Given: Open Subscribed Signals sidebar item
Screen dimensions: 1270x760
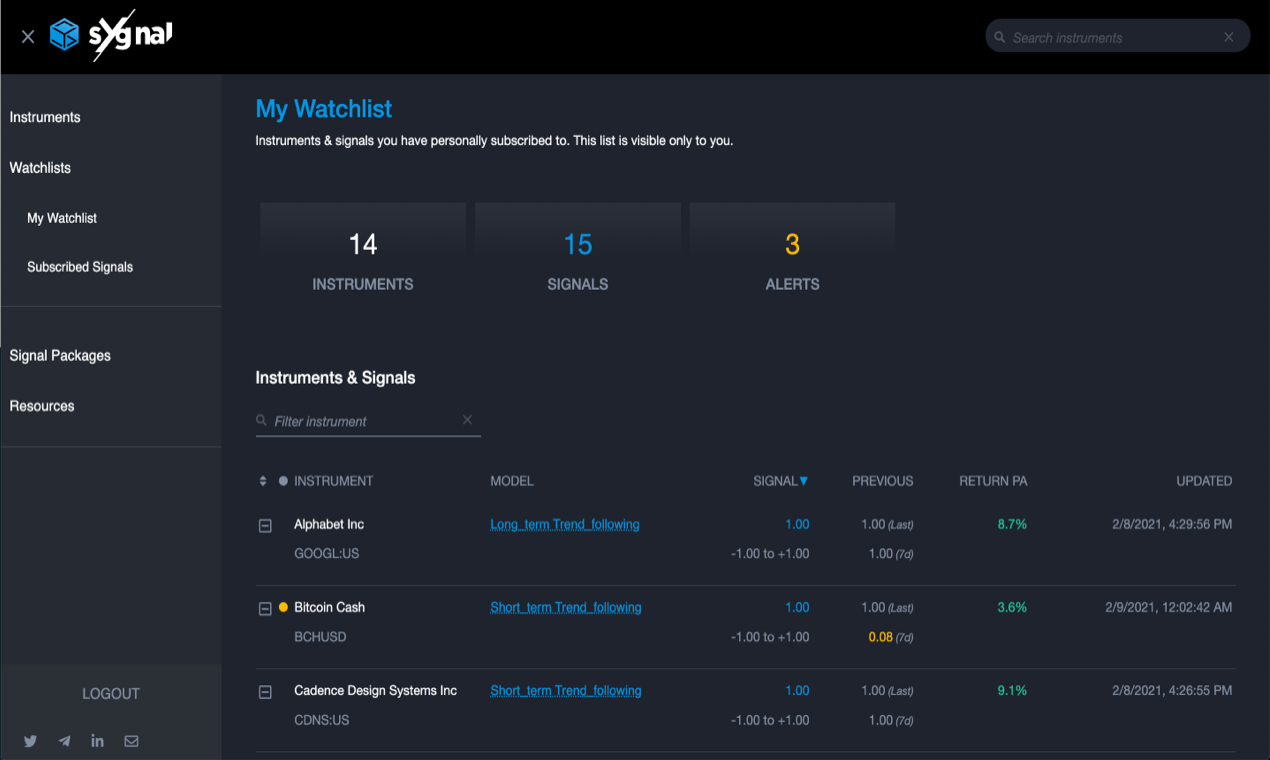Looking at the screenshot, I should [x=80, y=267].
